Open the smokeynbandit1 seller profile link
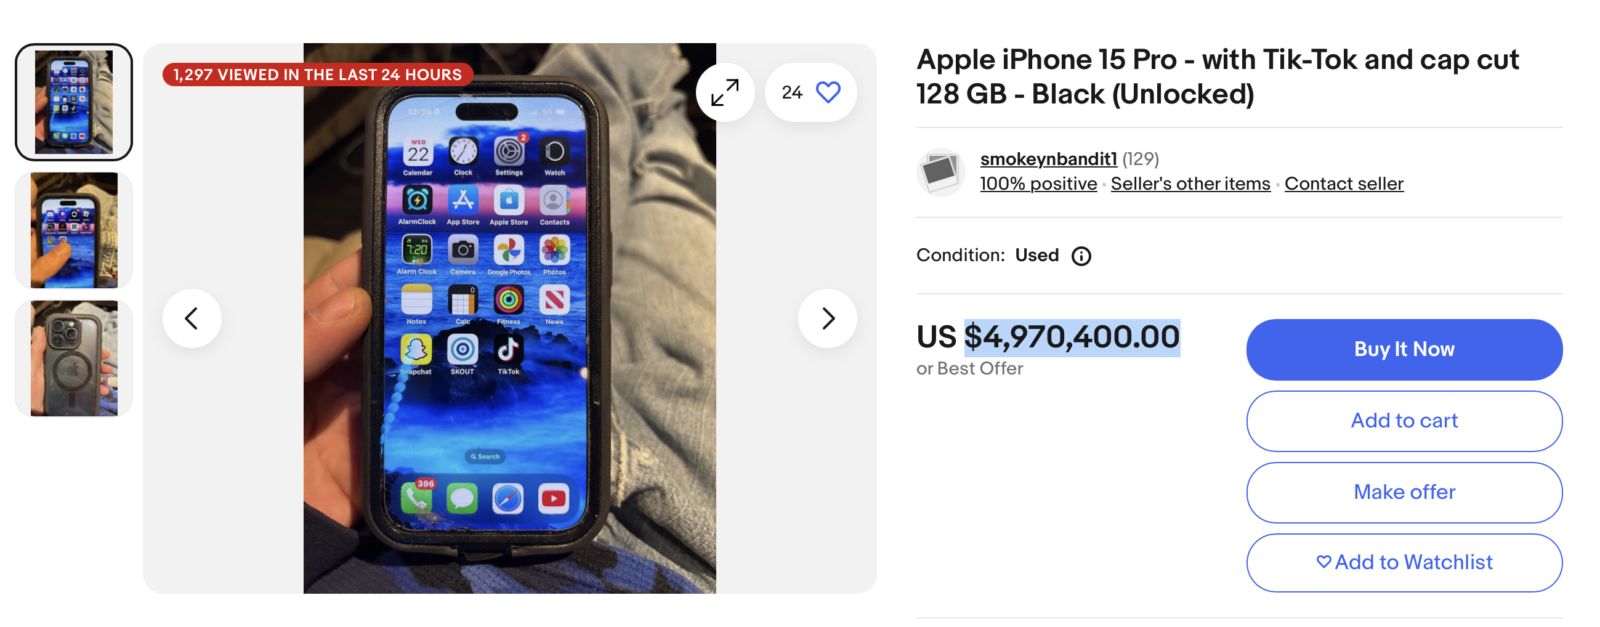This screenshot has height=627, width=1600. [x=1048, y=159]
